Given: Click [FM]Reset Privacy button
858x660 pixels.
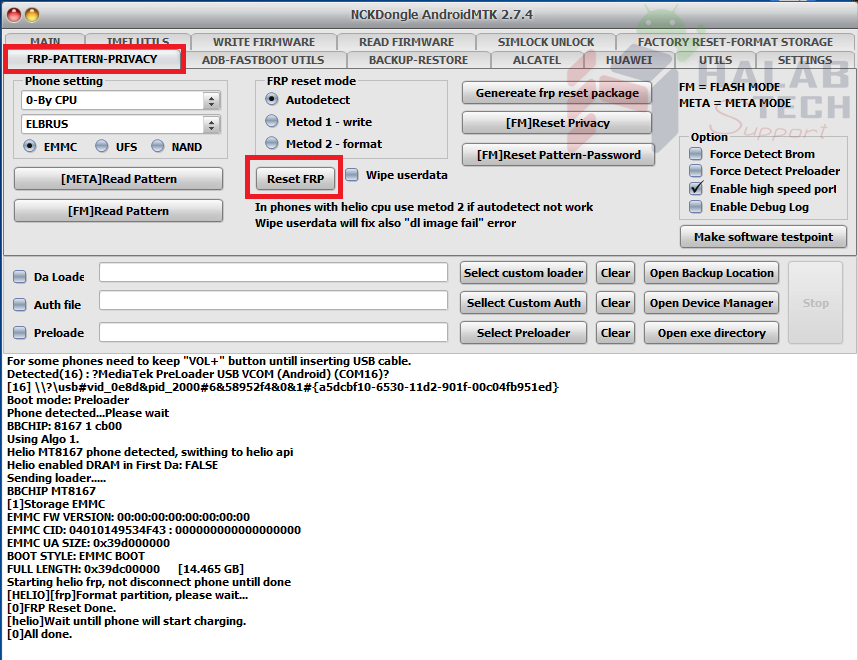Looking at the screenshot, I should click(557, 123).
